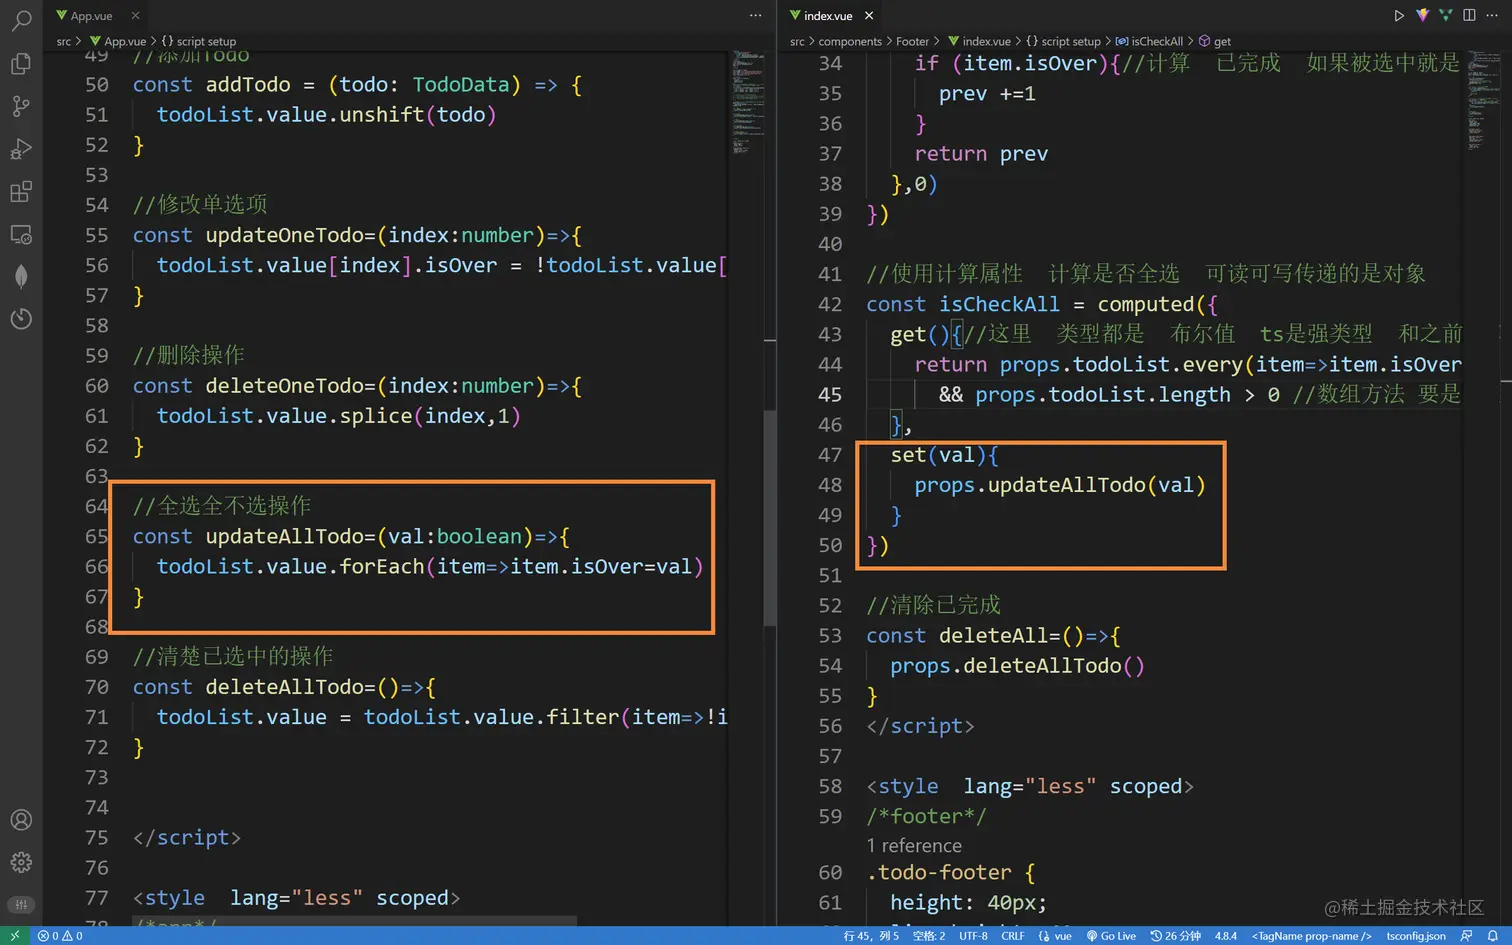
Task: Select the UTF-8 encoding indicator
Action: pos(973,936)
